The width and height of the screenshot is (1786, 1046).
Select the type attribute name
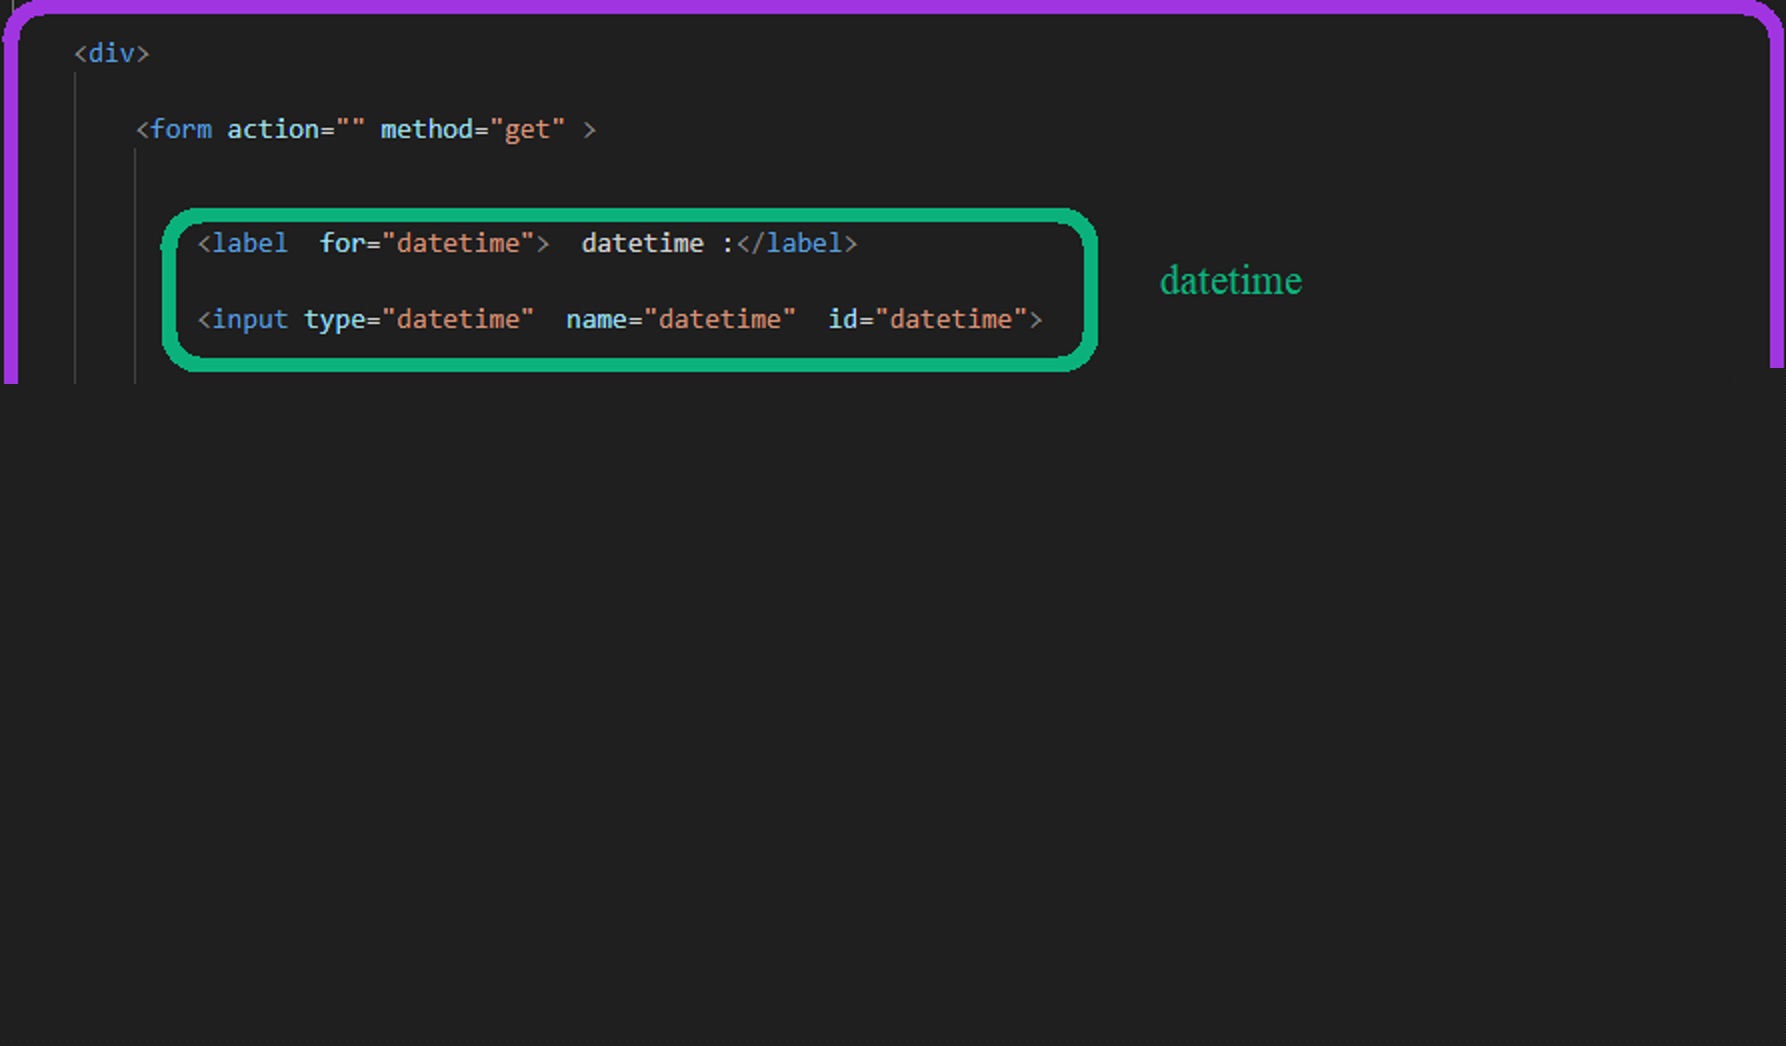pos(335,320)
